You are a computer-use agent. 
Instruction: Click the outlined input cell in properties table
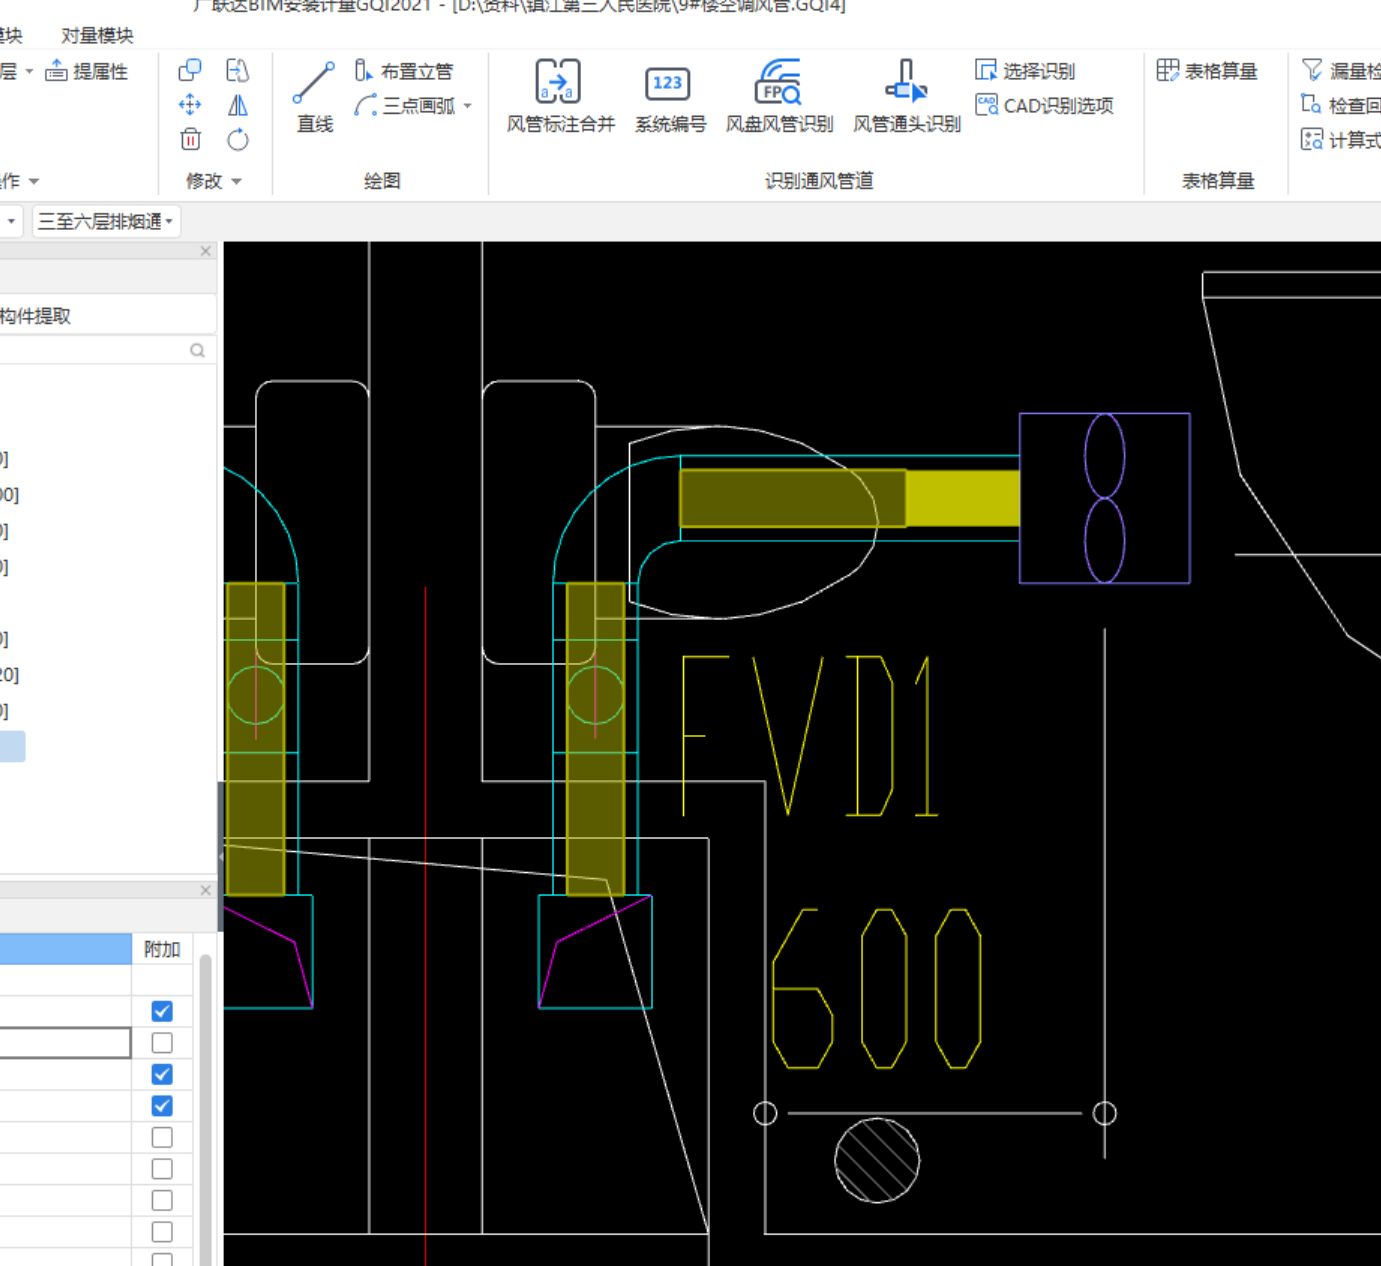65,1043
